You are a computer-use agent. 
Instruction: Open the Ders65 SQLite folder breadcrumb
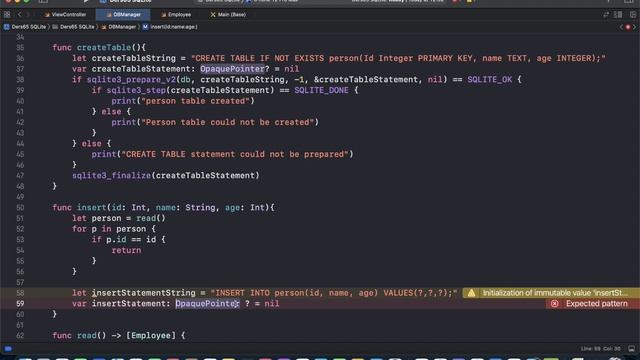(73, 27)
